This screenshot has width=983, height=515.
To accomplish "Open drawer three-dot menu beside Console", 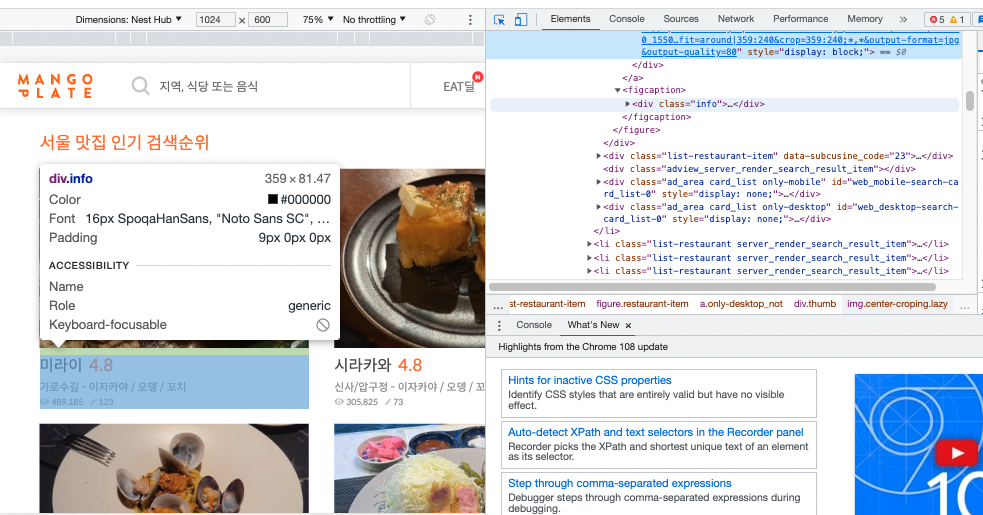I will 500,326.
